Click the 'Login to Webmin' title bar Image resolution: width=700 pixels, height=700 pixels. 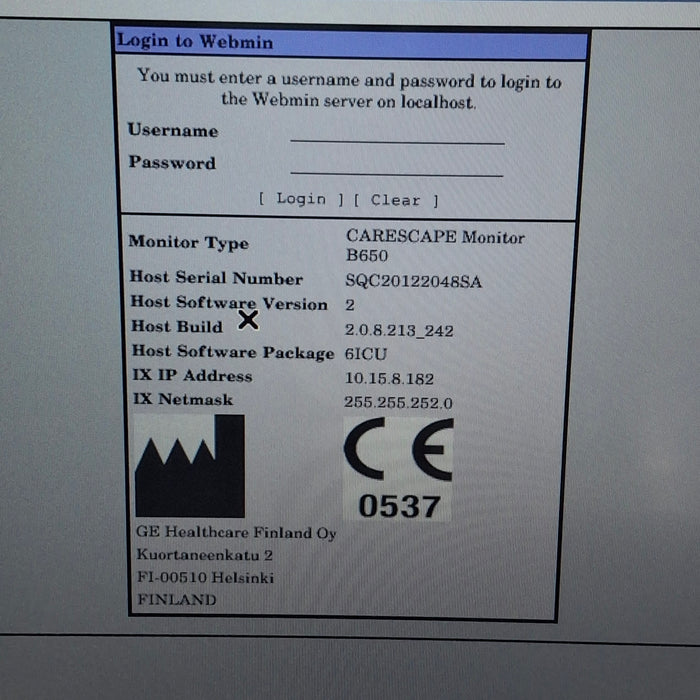351,43
